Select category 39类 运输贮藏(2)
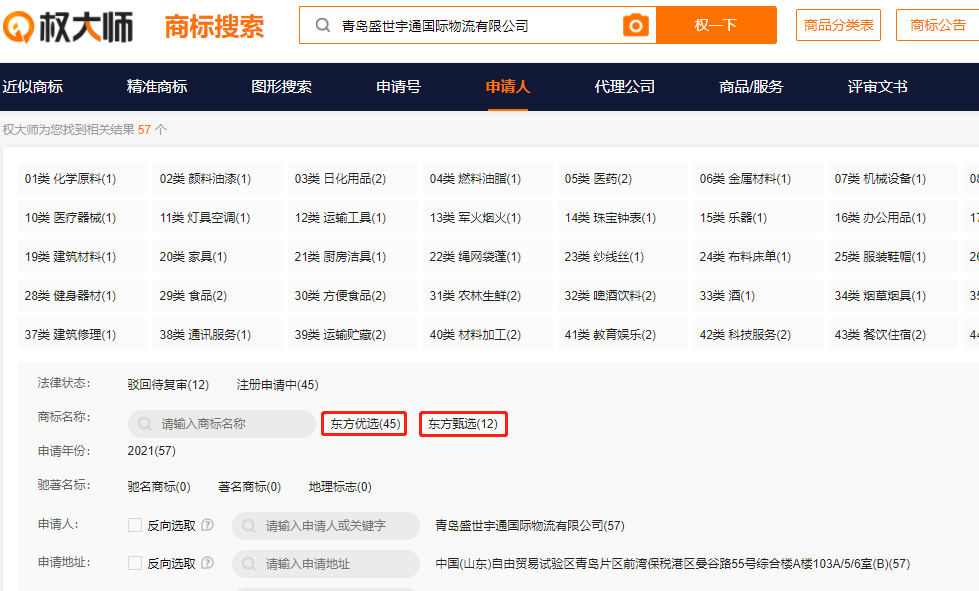Viewport: 979px width, 591px height. point(352,335)
